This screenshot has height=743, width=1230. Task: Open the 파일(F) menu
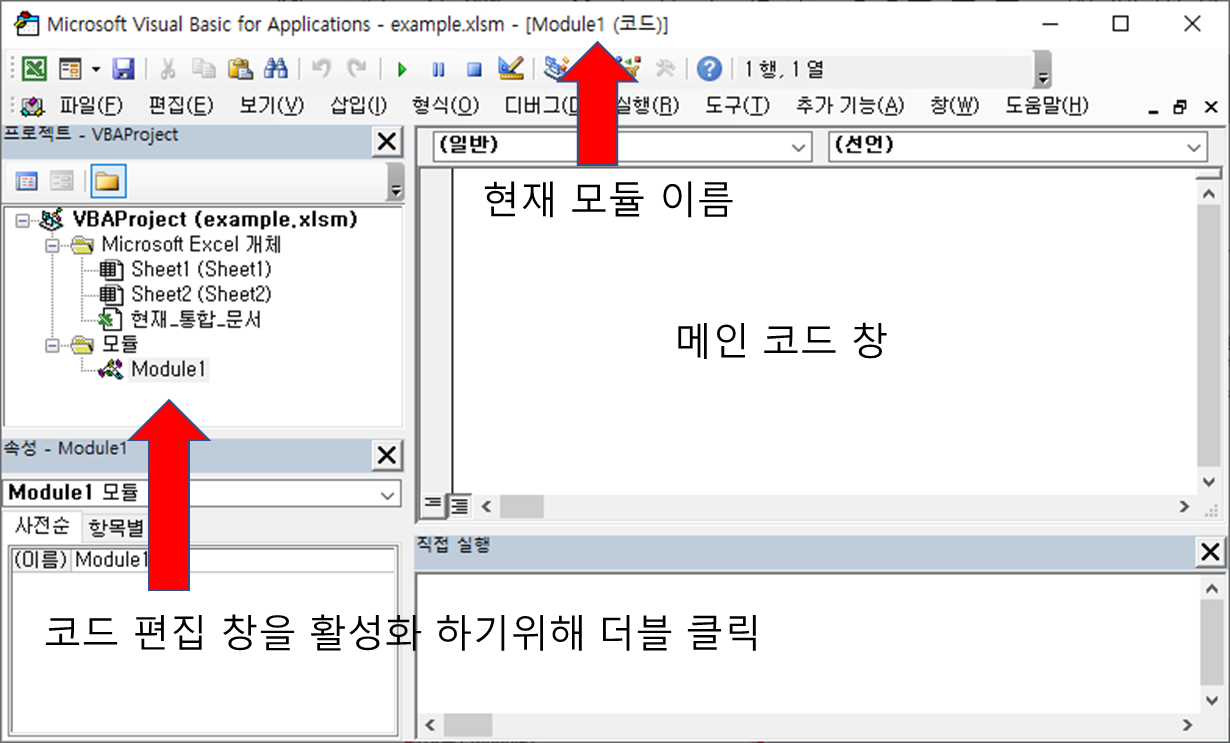91,106
